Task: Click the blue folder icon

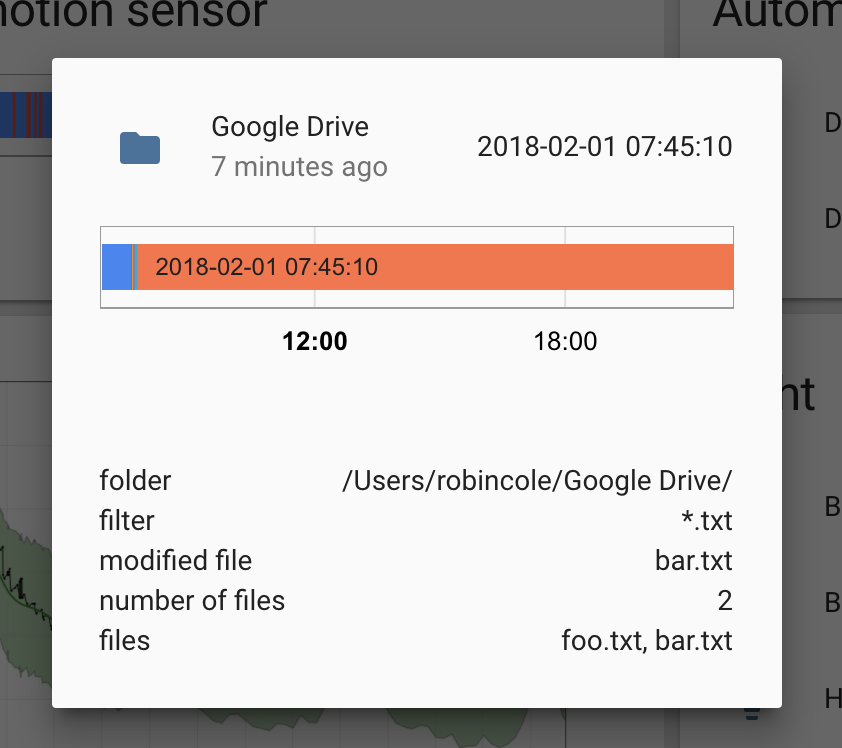Action: click(139, 146)
